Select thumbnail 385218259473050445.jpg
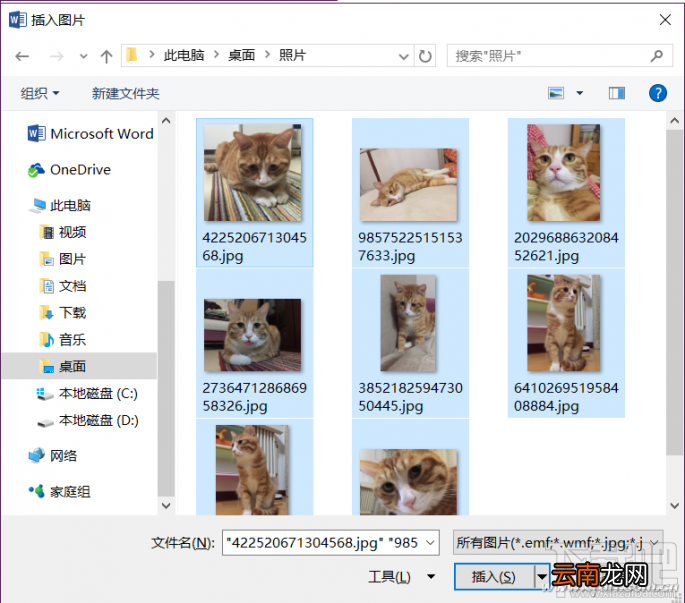 (x=410, y=343)
